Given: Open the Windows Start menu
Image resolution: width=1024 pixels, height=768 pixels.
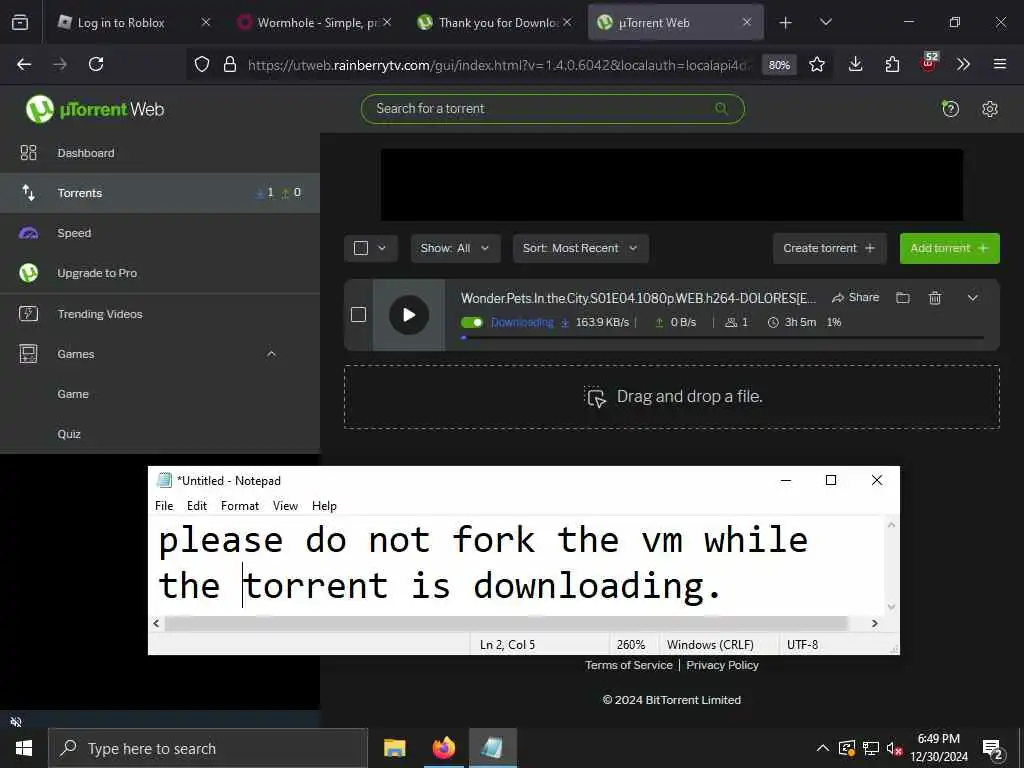Looking at the screenshot, I should coord(24,748).
